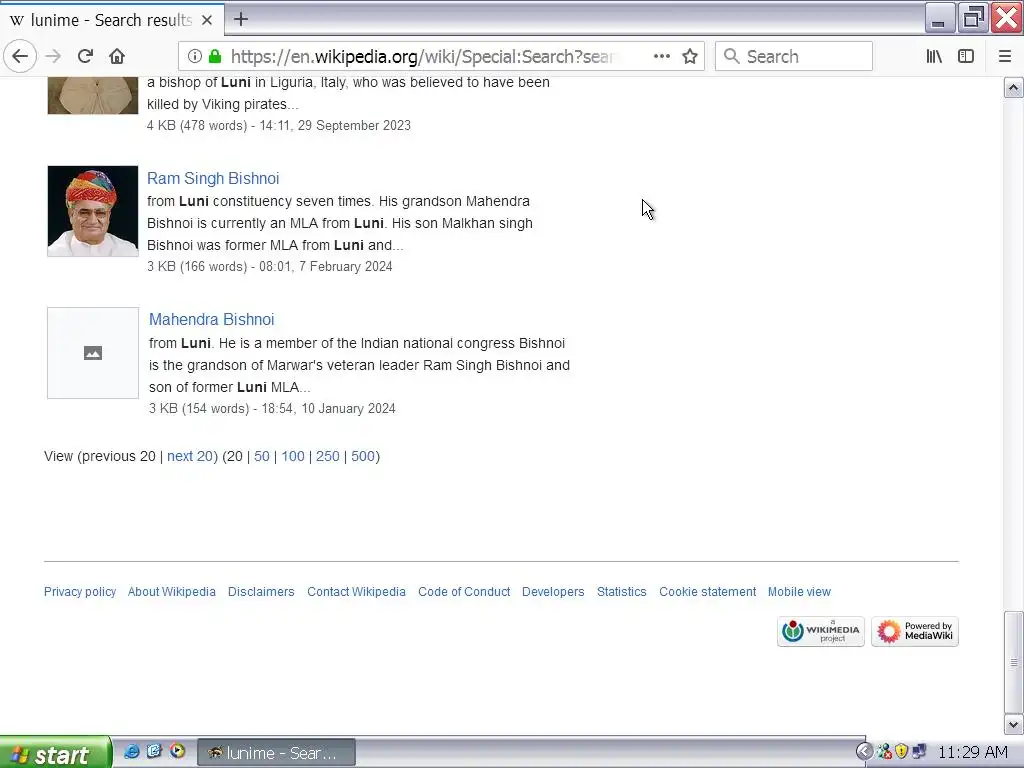Show 500 results per page

click(x=363, y=456)
